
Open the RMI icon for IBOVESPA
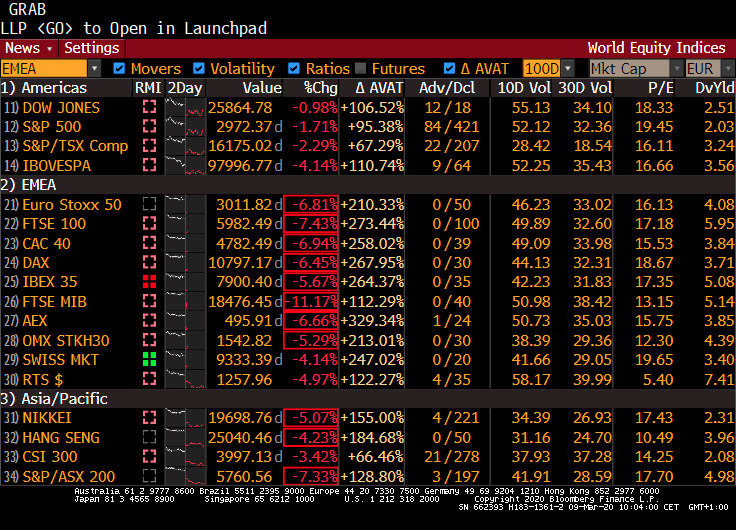coord(149,165)
